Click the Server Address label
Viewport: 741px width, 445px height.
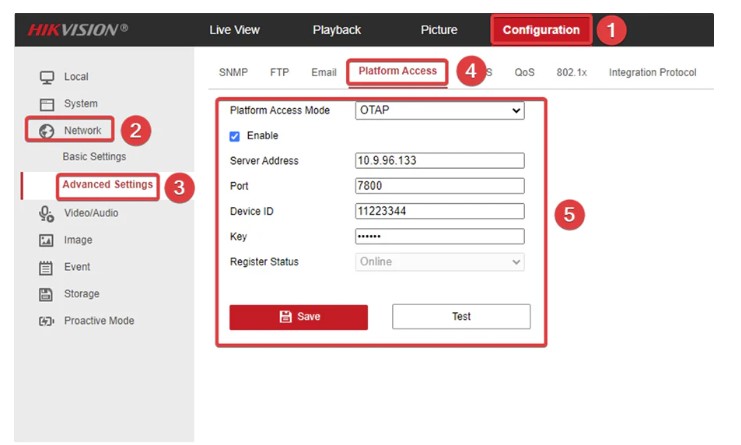point(264,161)
